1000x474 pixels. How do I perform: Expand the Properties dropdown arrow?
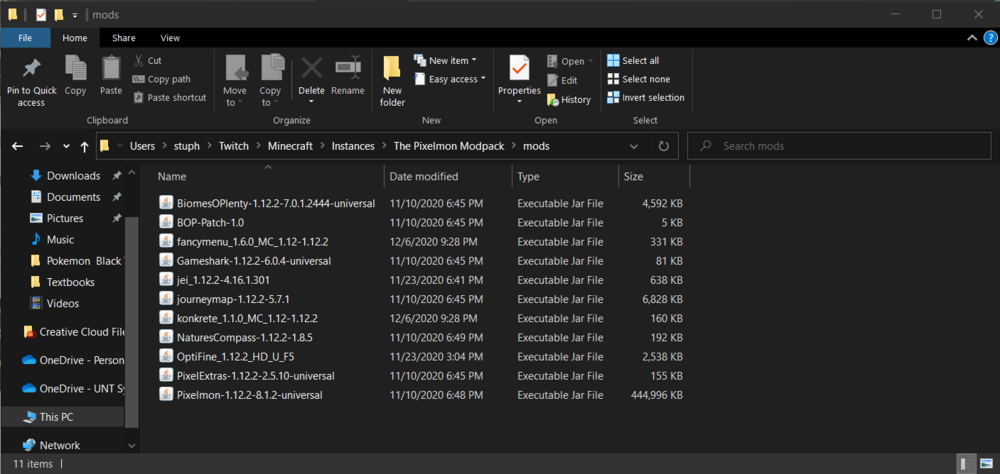tap(519, 101)
